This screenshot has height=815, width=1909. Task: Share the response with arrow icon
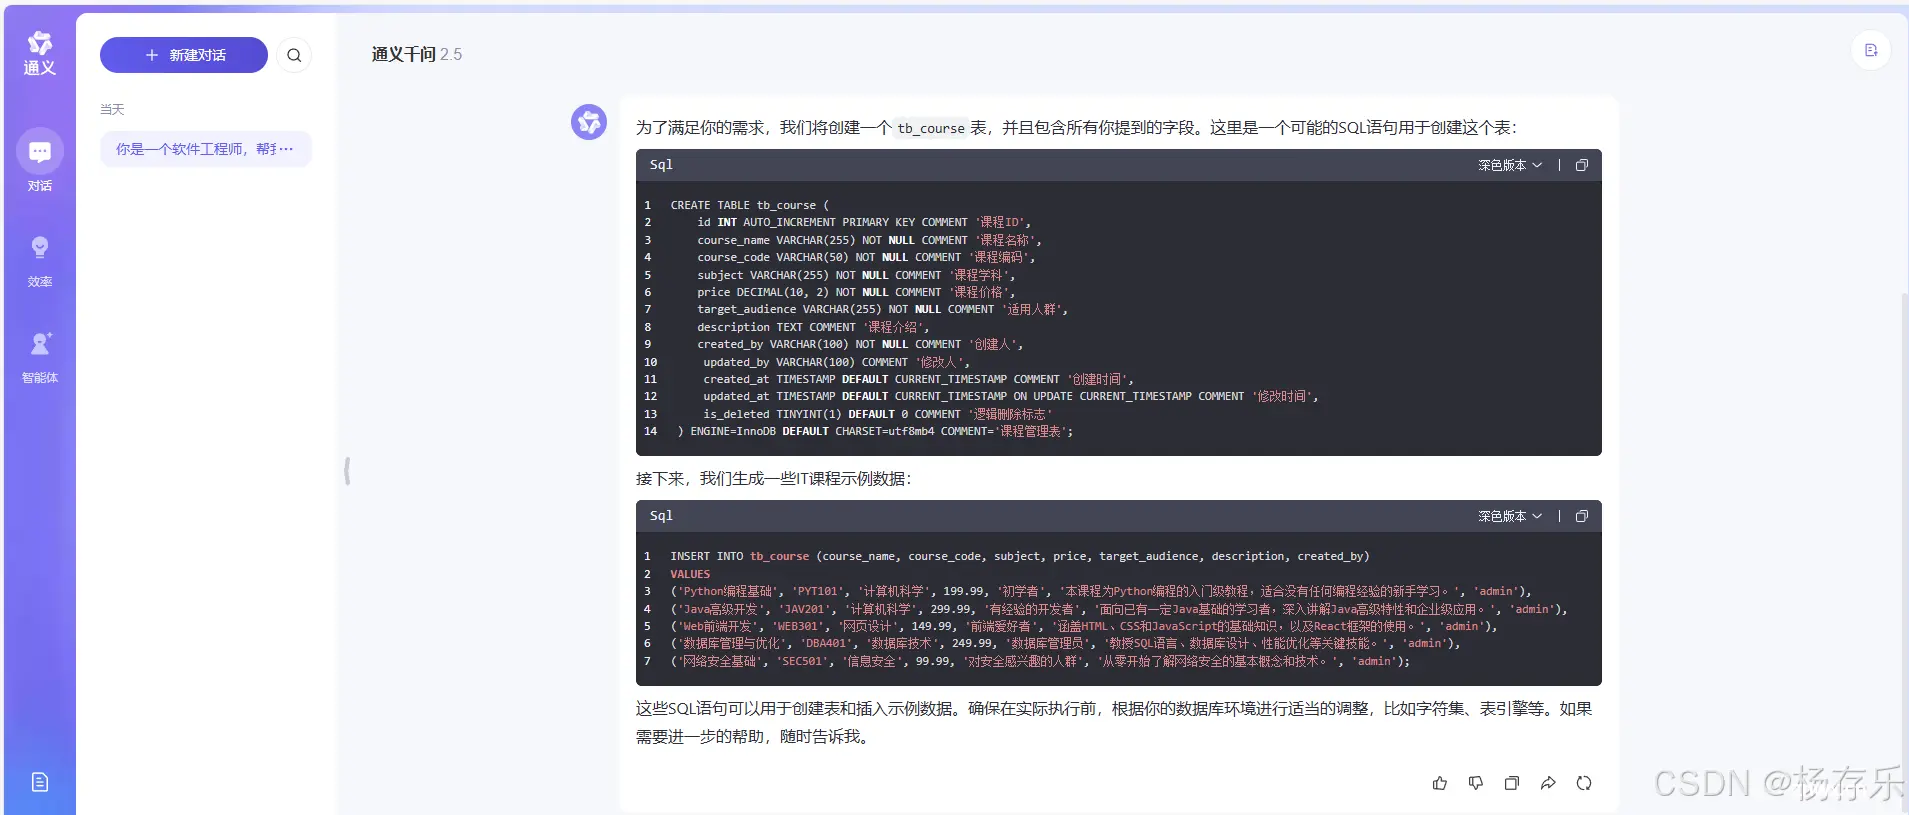1548,783
